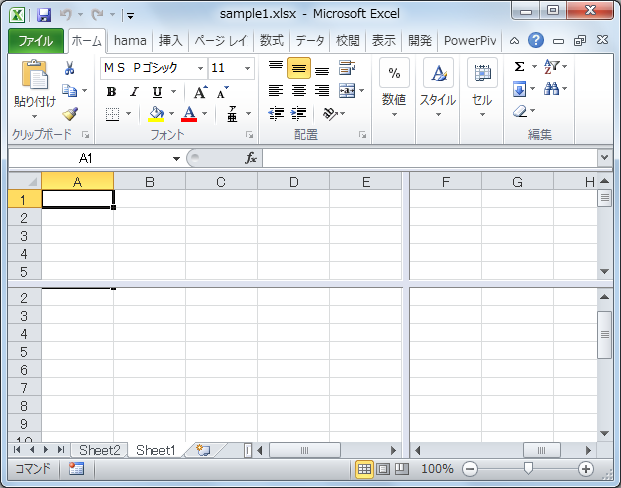Toggle Align Text Right
This screenshot has height=488, width=621.
(322, 91)
